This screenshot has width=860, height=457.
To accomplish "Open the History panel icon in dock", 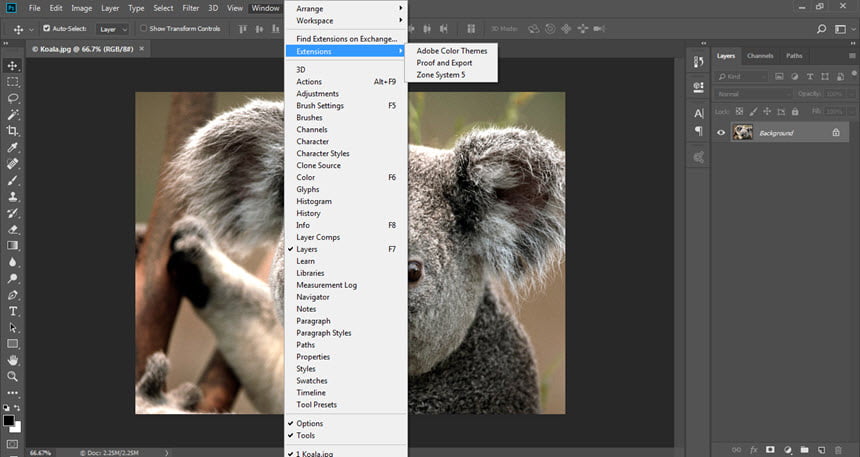I will (x=698, y=61).
